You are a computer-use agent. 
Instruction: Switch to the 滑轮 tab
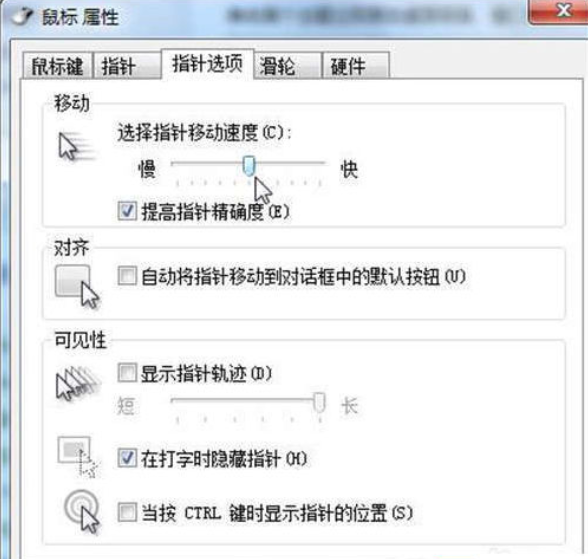(288, 66)
